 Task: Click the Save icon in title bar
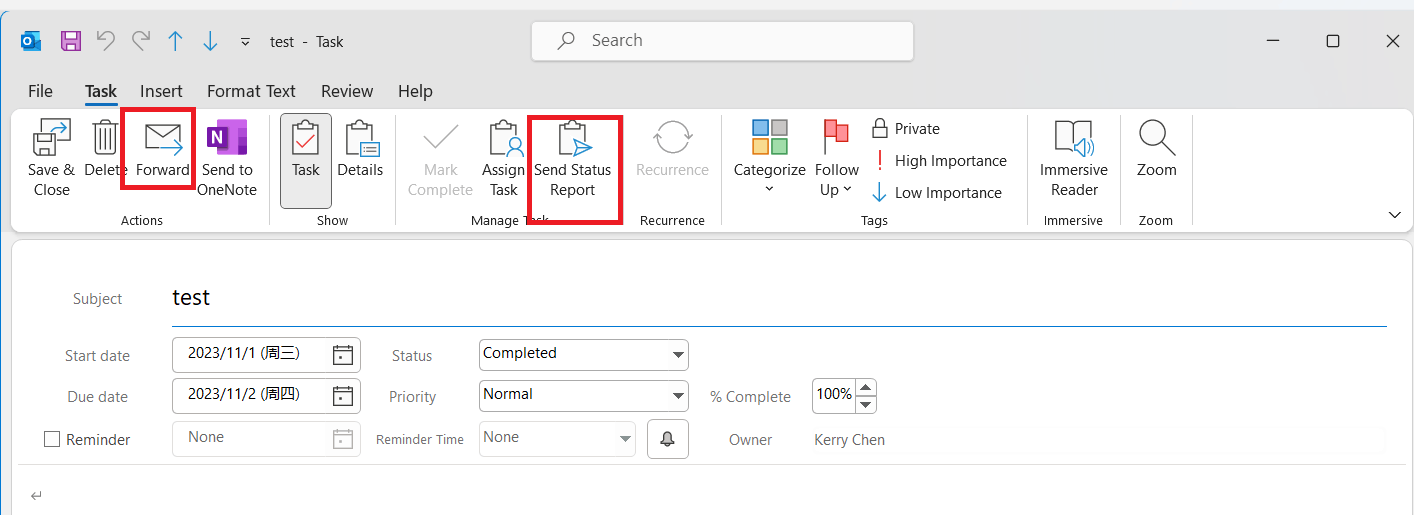(x=71, y=41)
